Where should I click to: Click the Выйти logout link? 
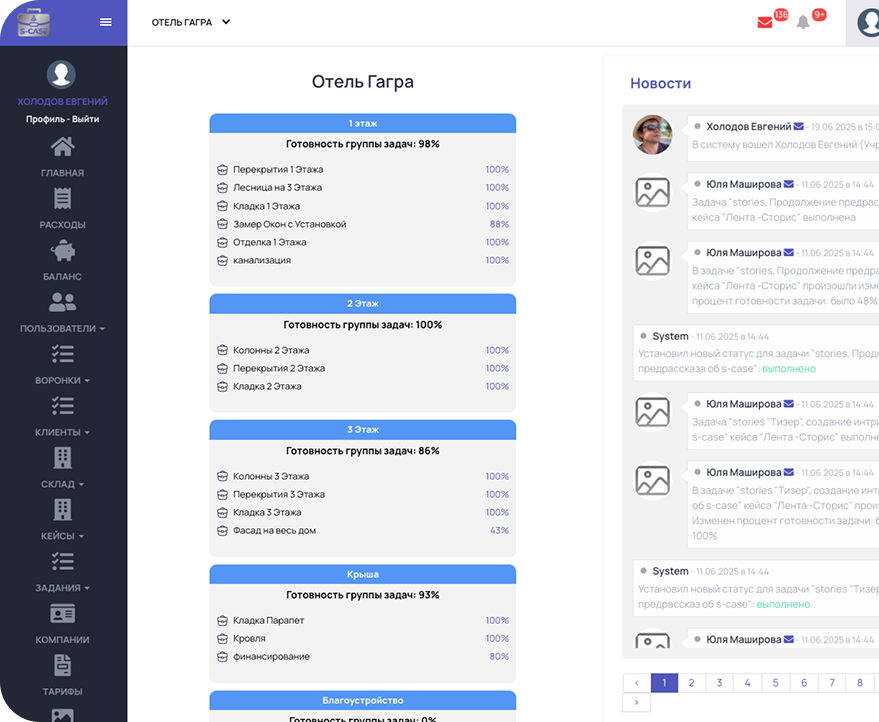[86, 119]
